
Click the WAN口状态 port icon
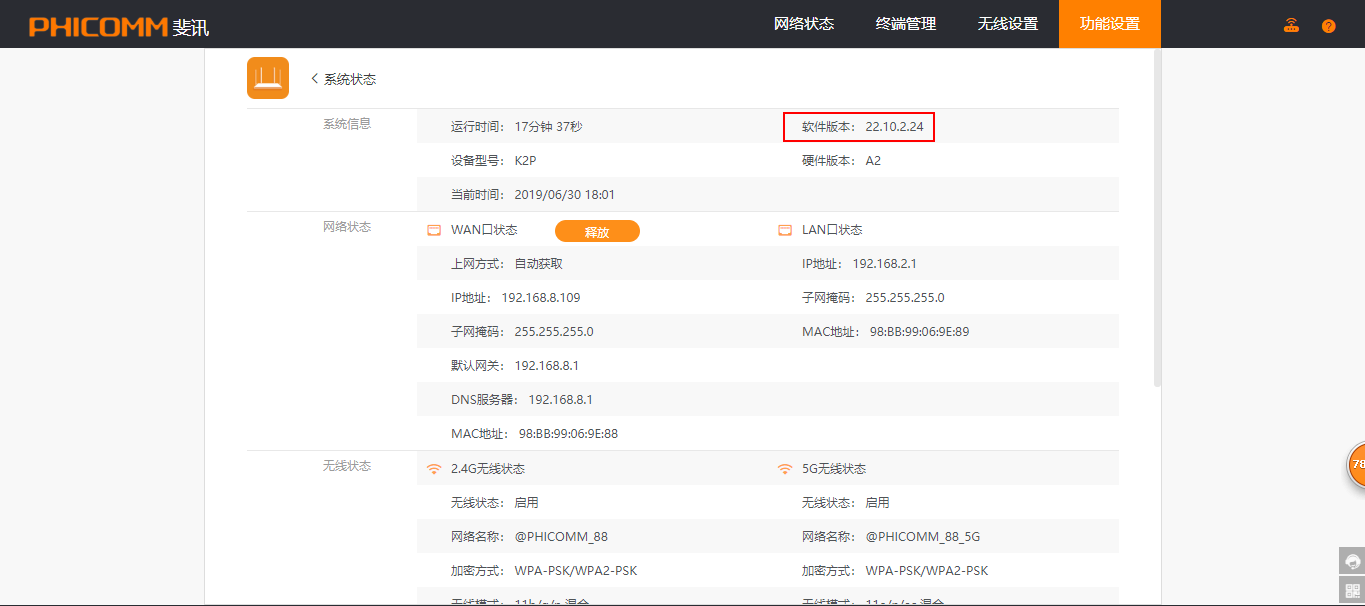pos(434,230)
